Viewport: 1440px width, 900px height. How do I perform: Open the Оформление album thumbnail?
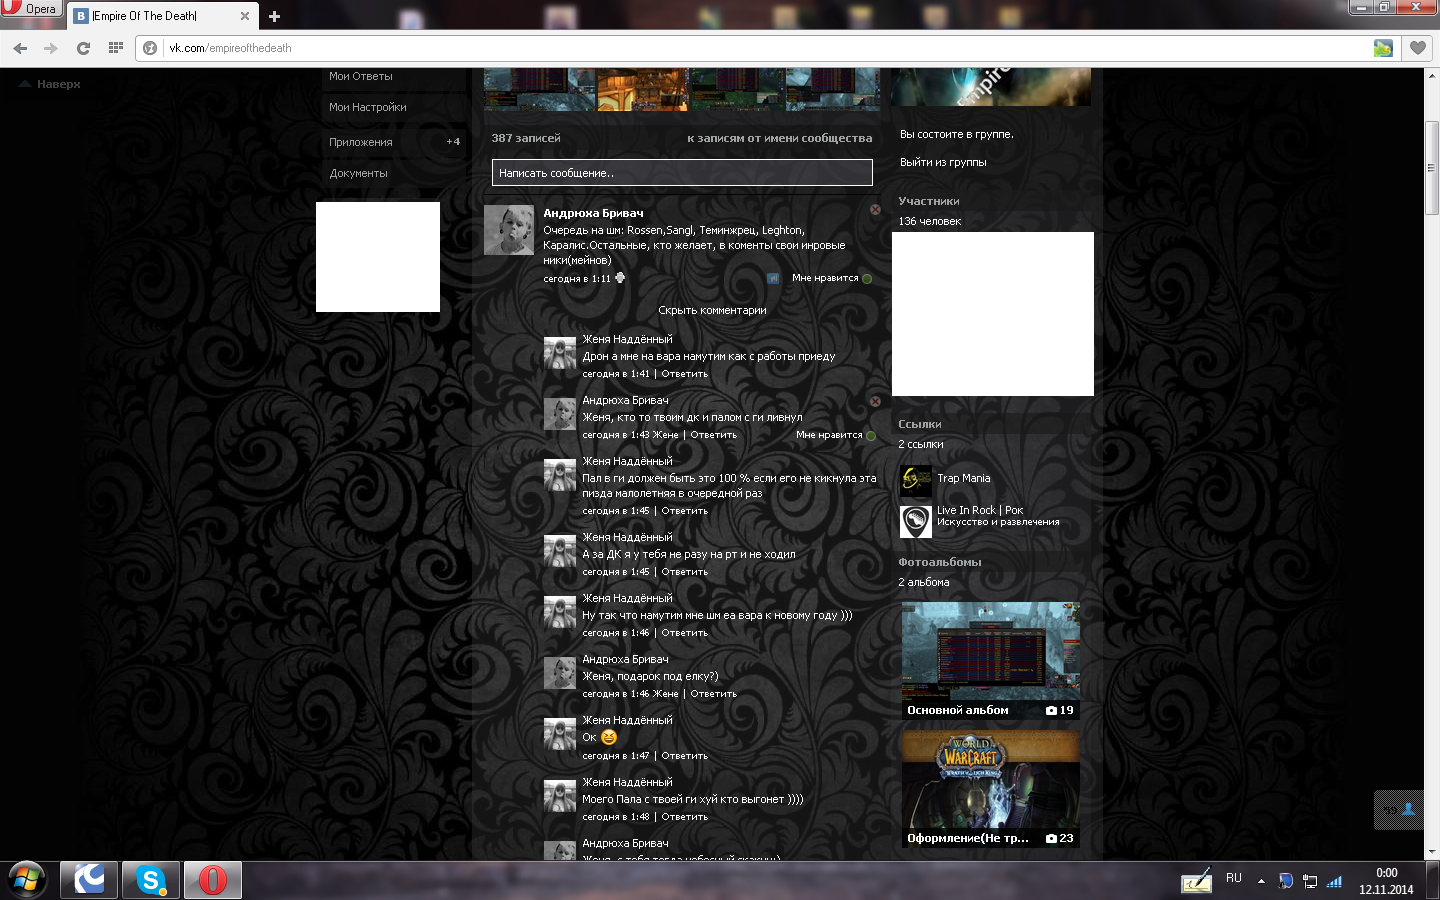[991, 788]
